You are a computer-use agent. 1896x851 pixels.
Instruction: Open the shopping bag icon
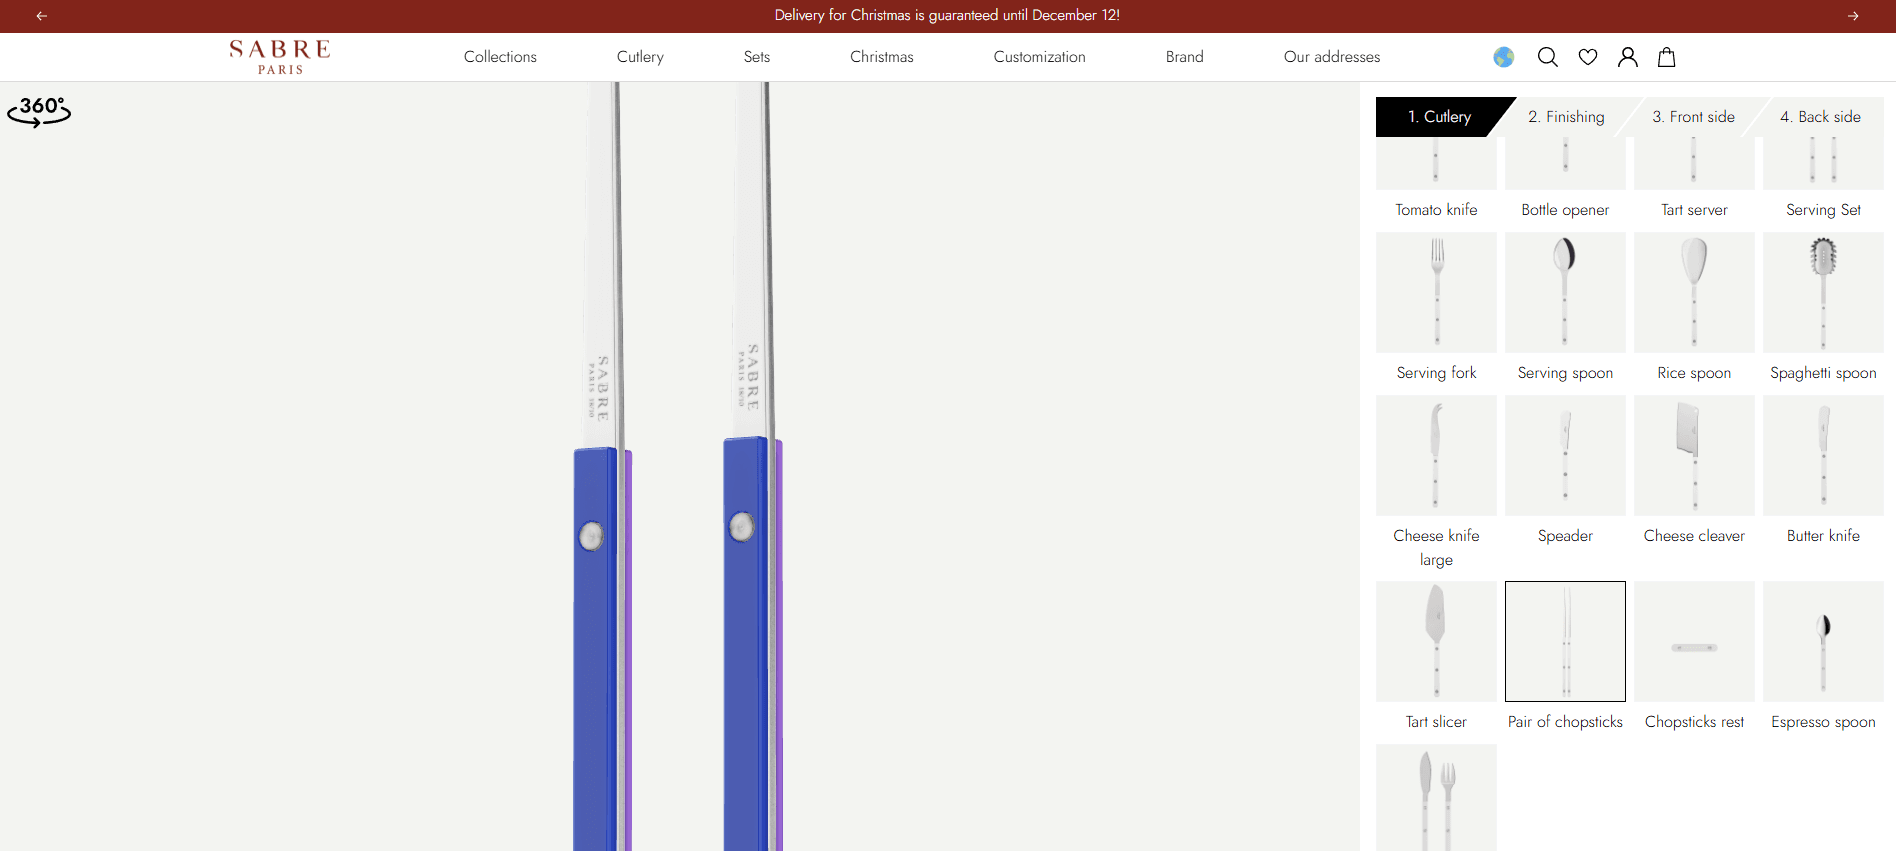[x=1667, y=57]
